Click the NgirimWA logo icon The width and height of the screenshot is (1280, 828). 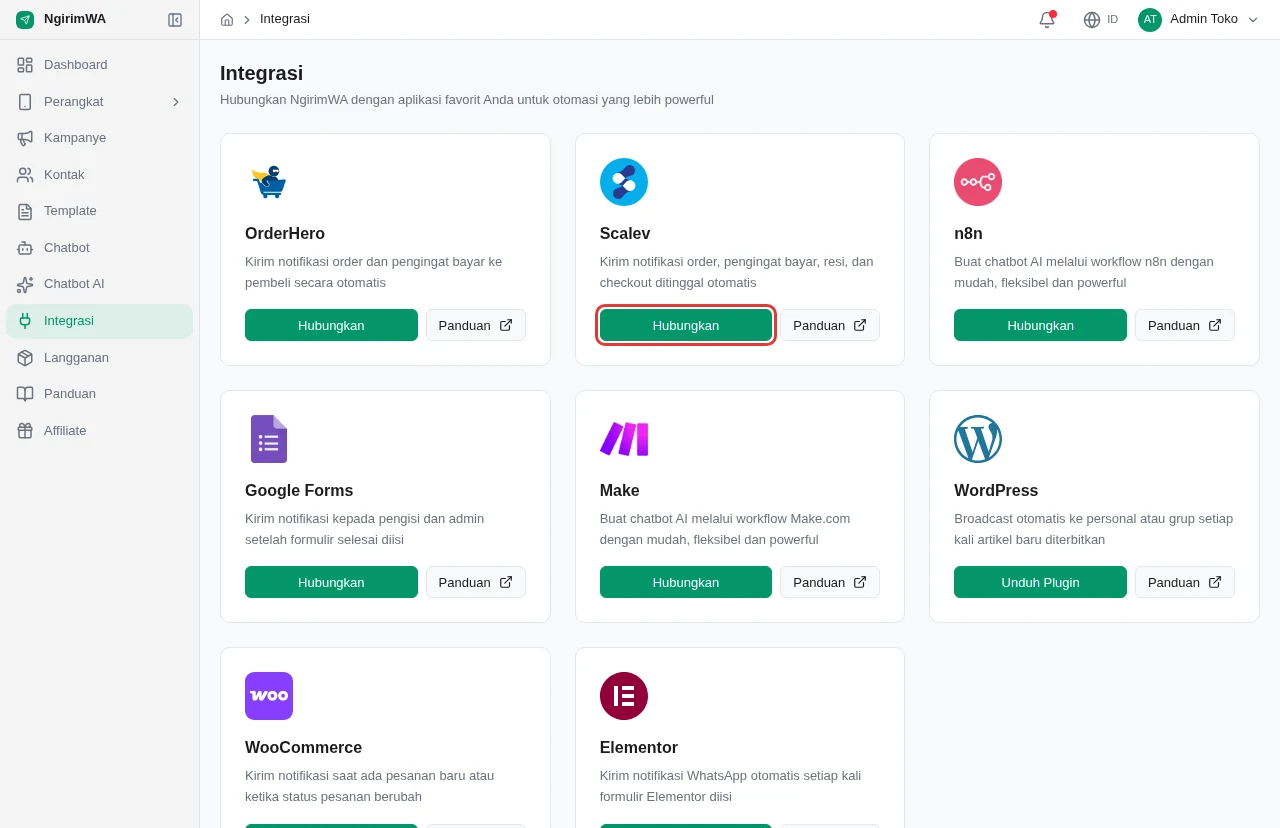(x=25, y=19)
